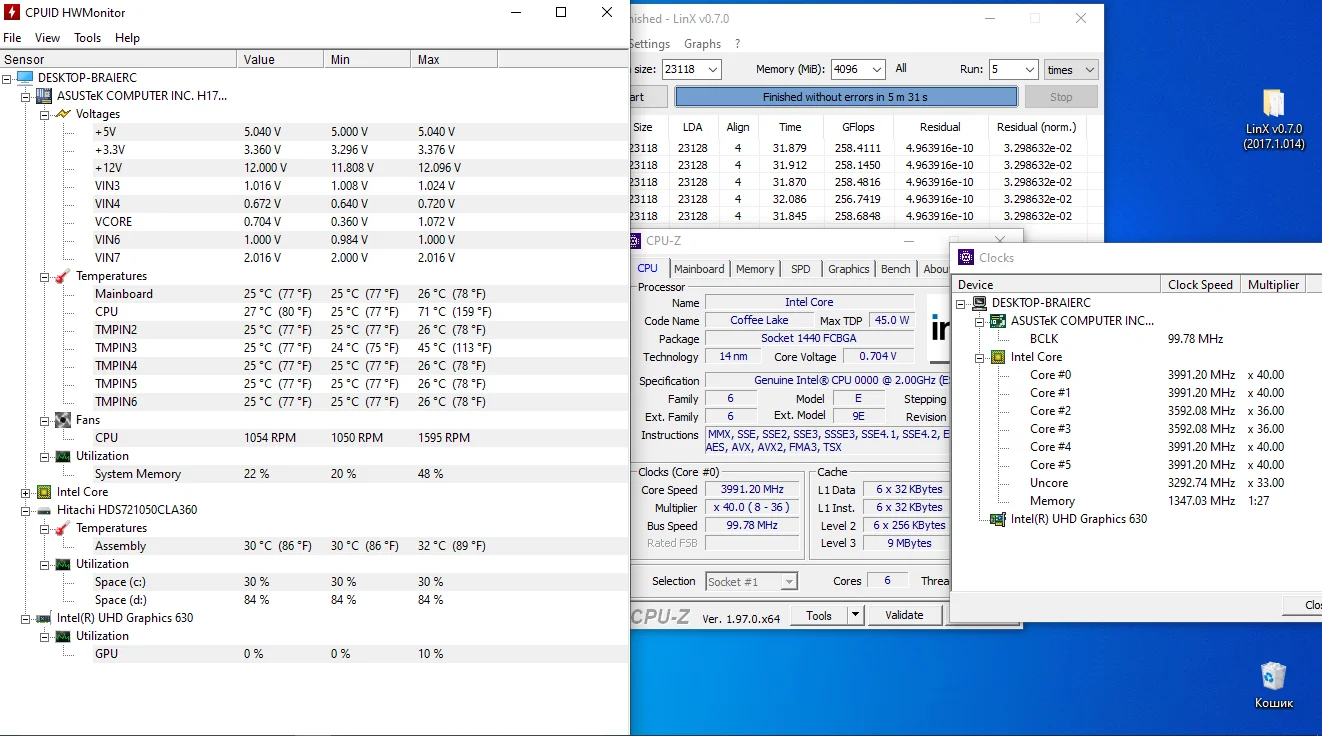Click the Intel(R) UHD Graphics 630 icon in Clocks
This screenshot has width=1322, height=736.
point(998,519)
